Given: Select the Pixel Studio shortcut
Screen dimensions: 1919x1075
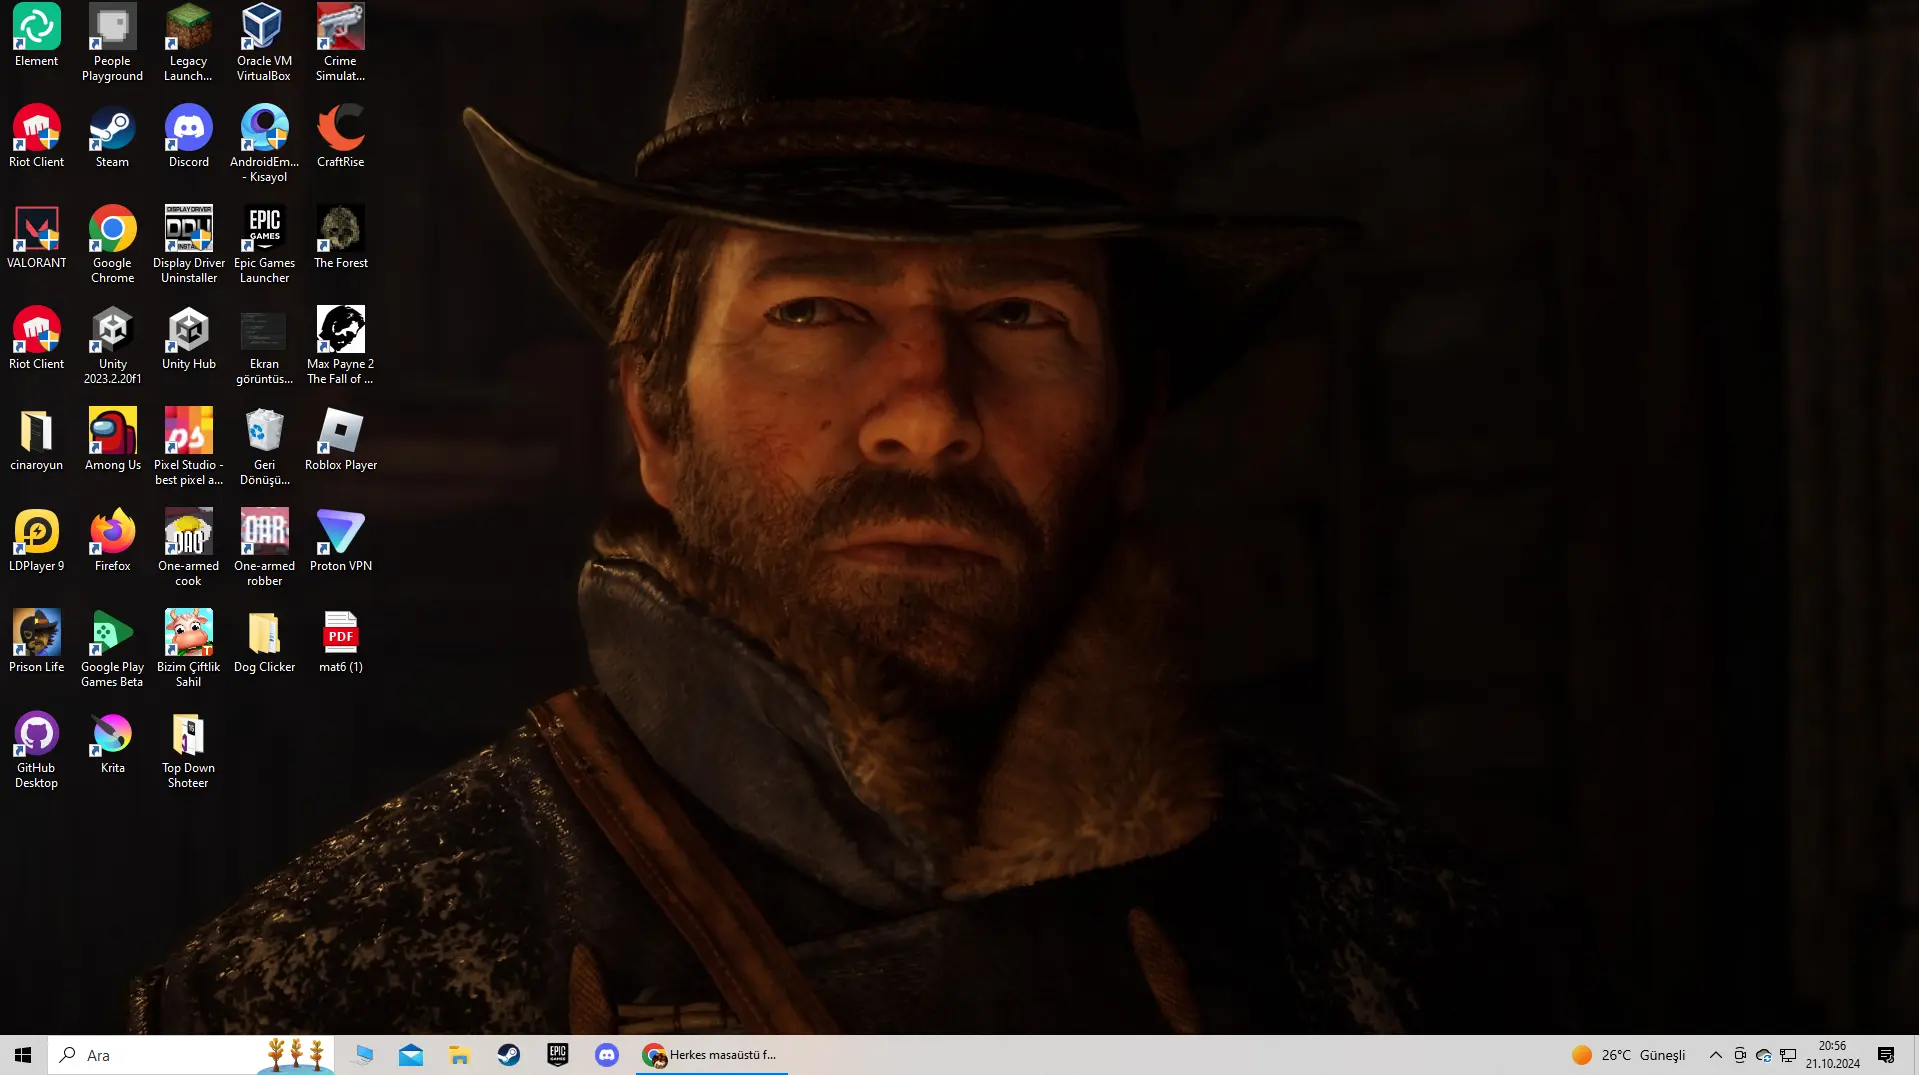Looking at the screenshot, I should (188, 447).
